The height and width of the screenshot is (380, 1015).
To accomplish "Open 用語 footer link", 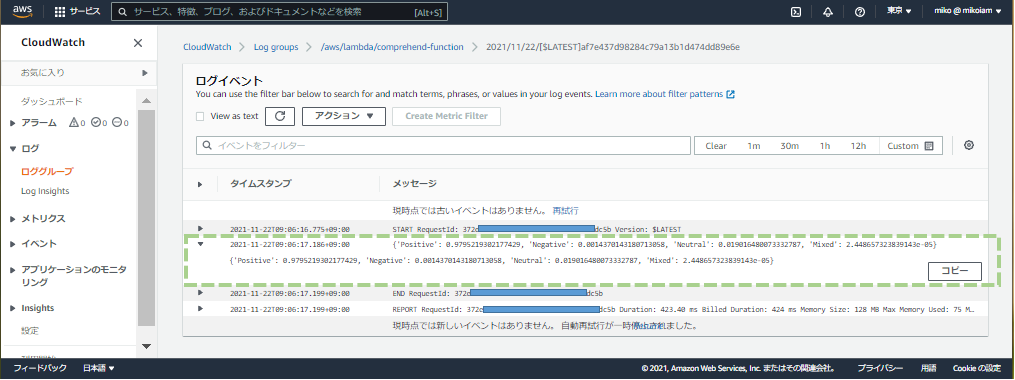I will pyautogui.click(x=928, y=368).
